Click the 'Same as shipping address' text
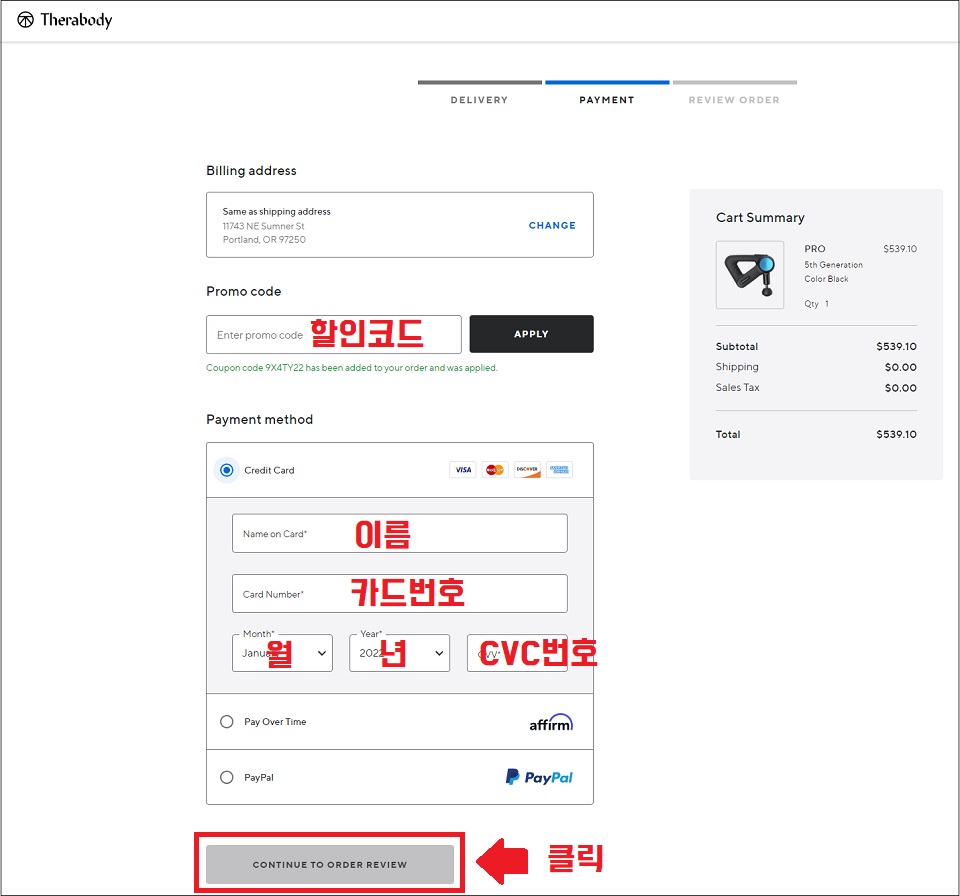The image size is (960, 896). point(276,211)
